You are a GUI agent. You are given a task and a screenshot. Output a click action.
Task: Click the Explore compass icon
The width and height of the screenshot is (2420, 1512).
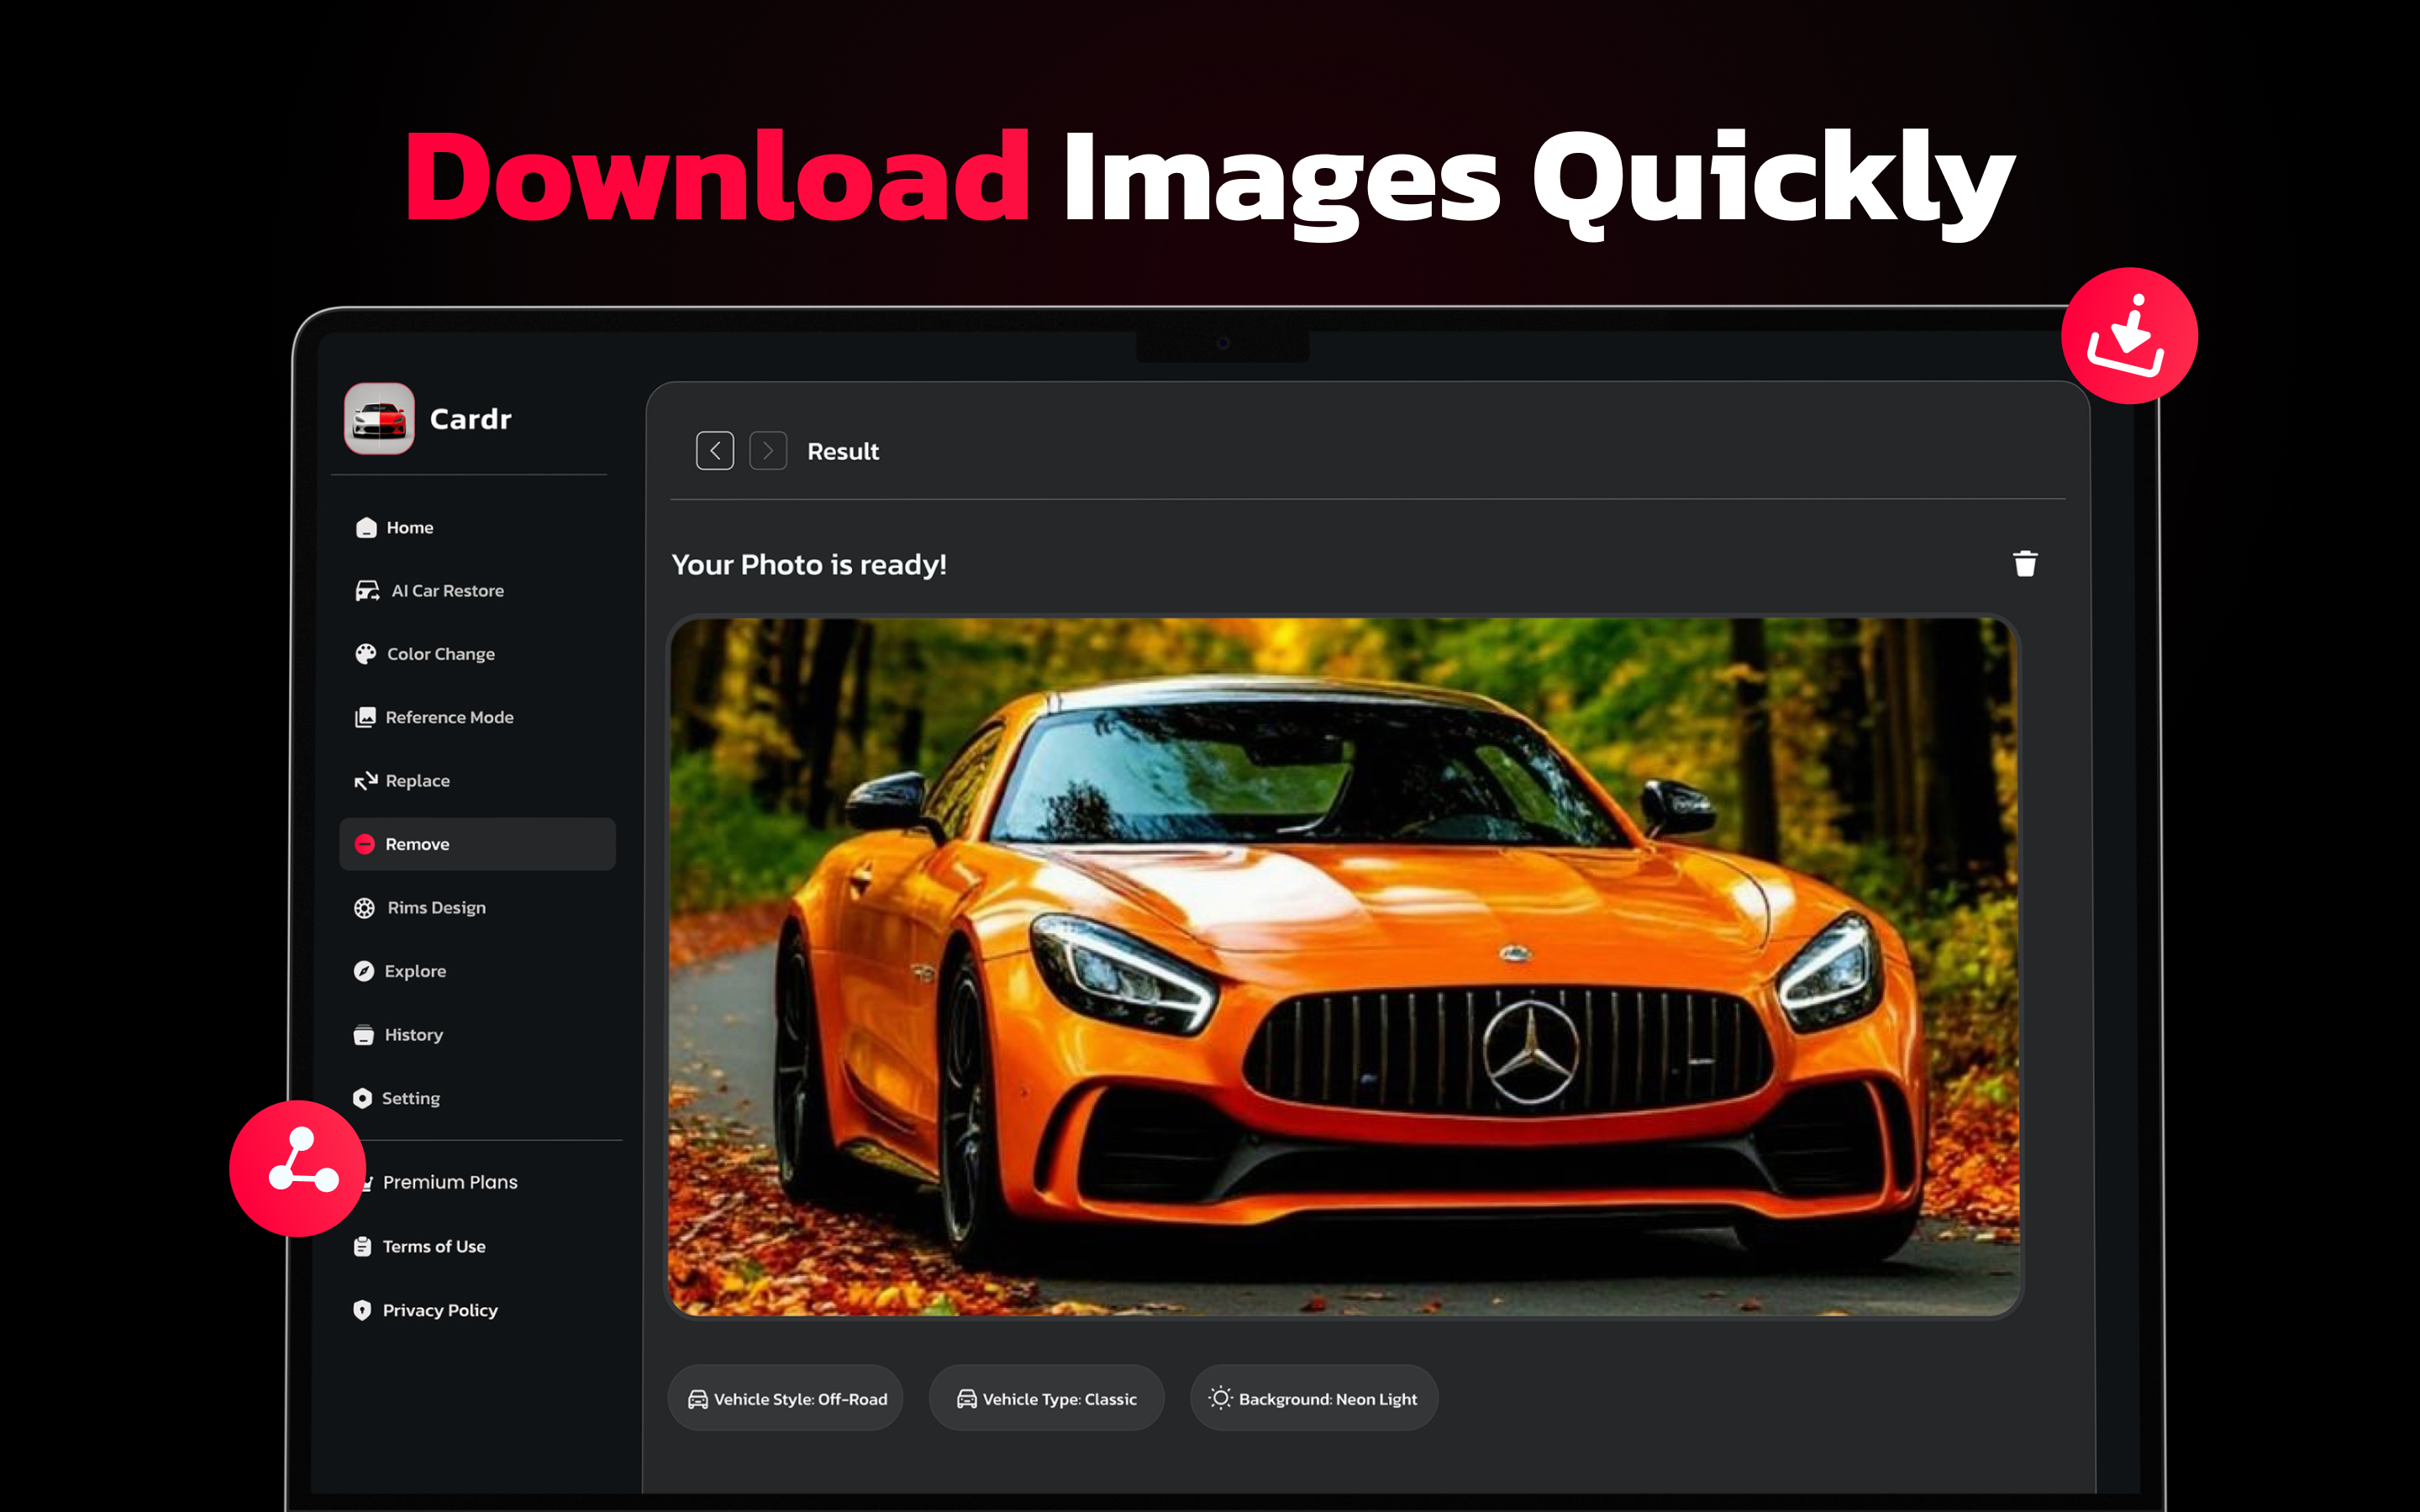(363, 971)
